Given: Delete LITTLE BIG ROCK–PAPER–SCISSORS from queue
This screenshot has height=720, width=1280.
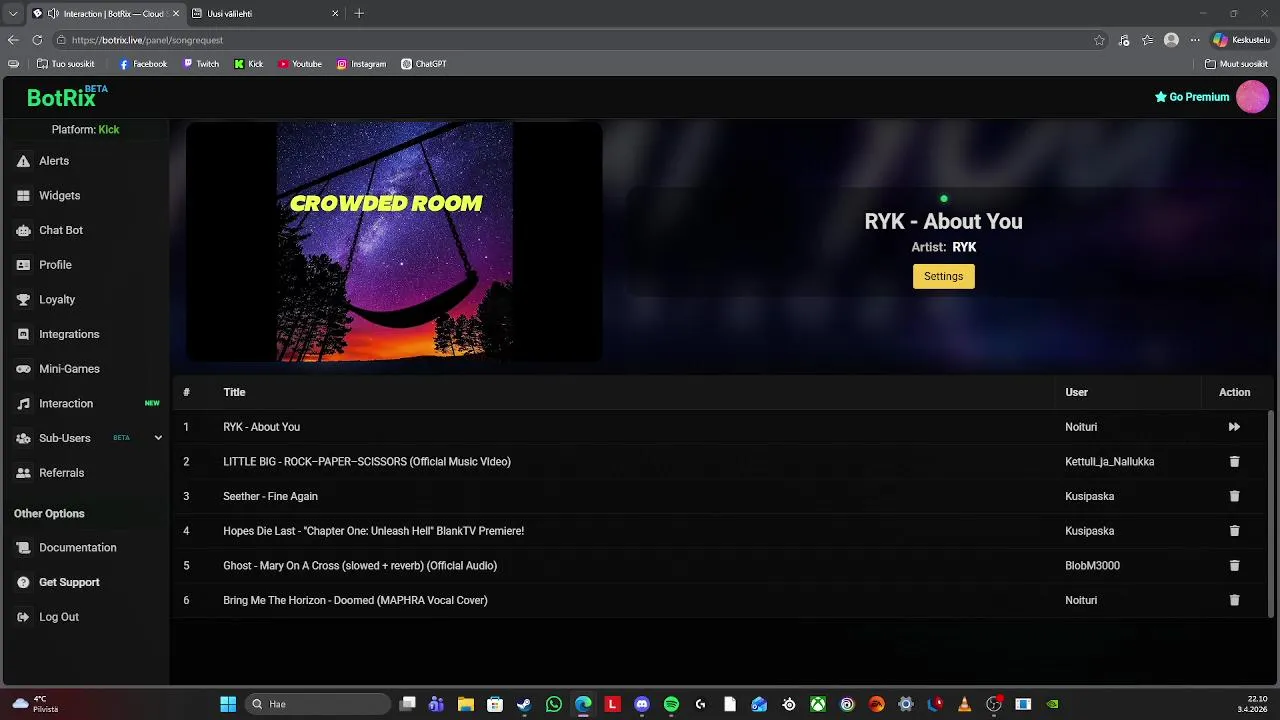Looking at the screenshot, I should tap(1234, 462).
